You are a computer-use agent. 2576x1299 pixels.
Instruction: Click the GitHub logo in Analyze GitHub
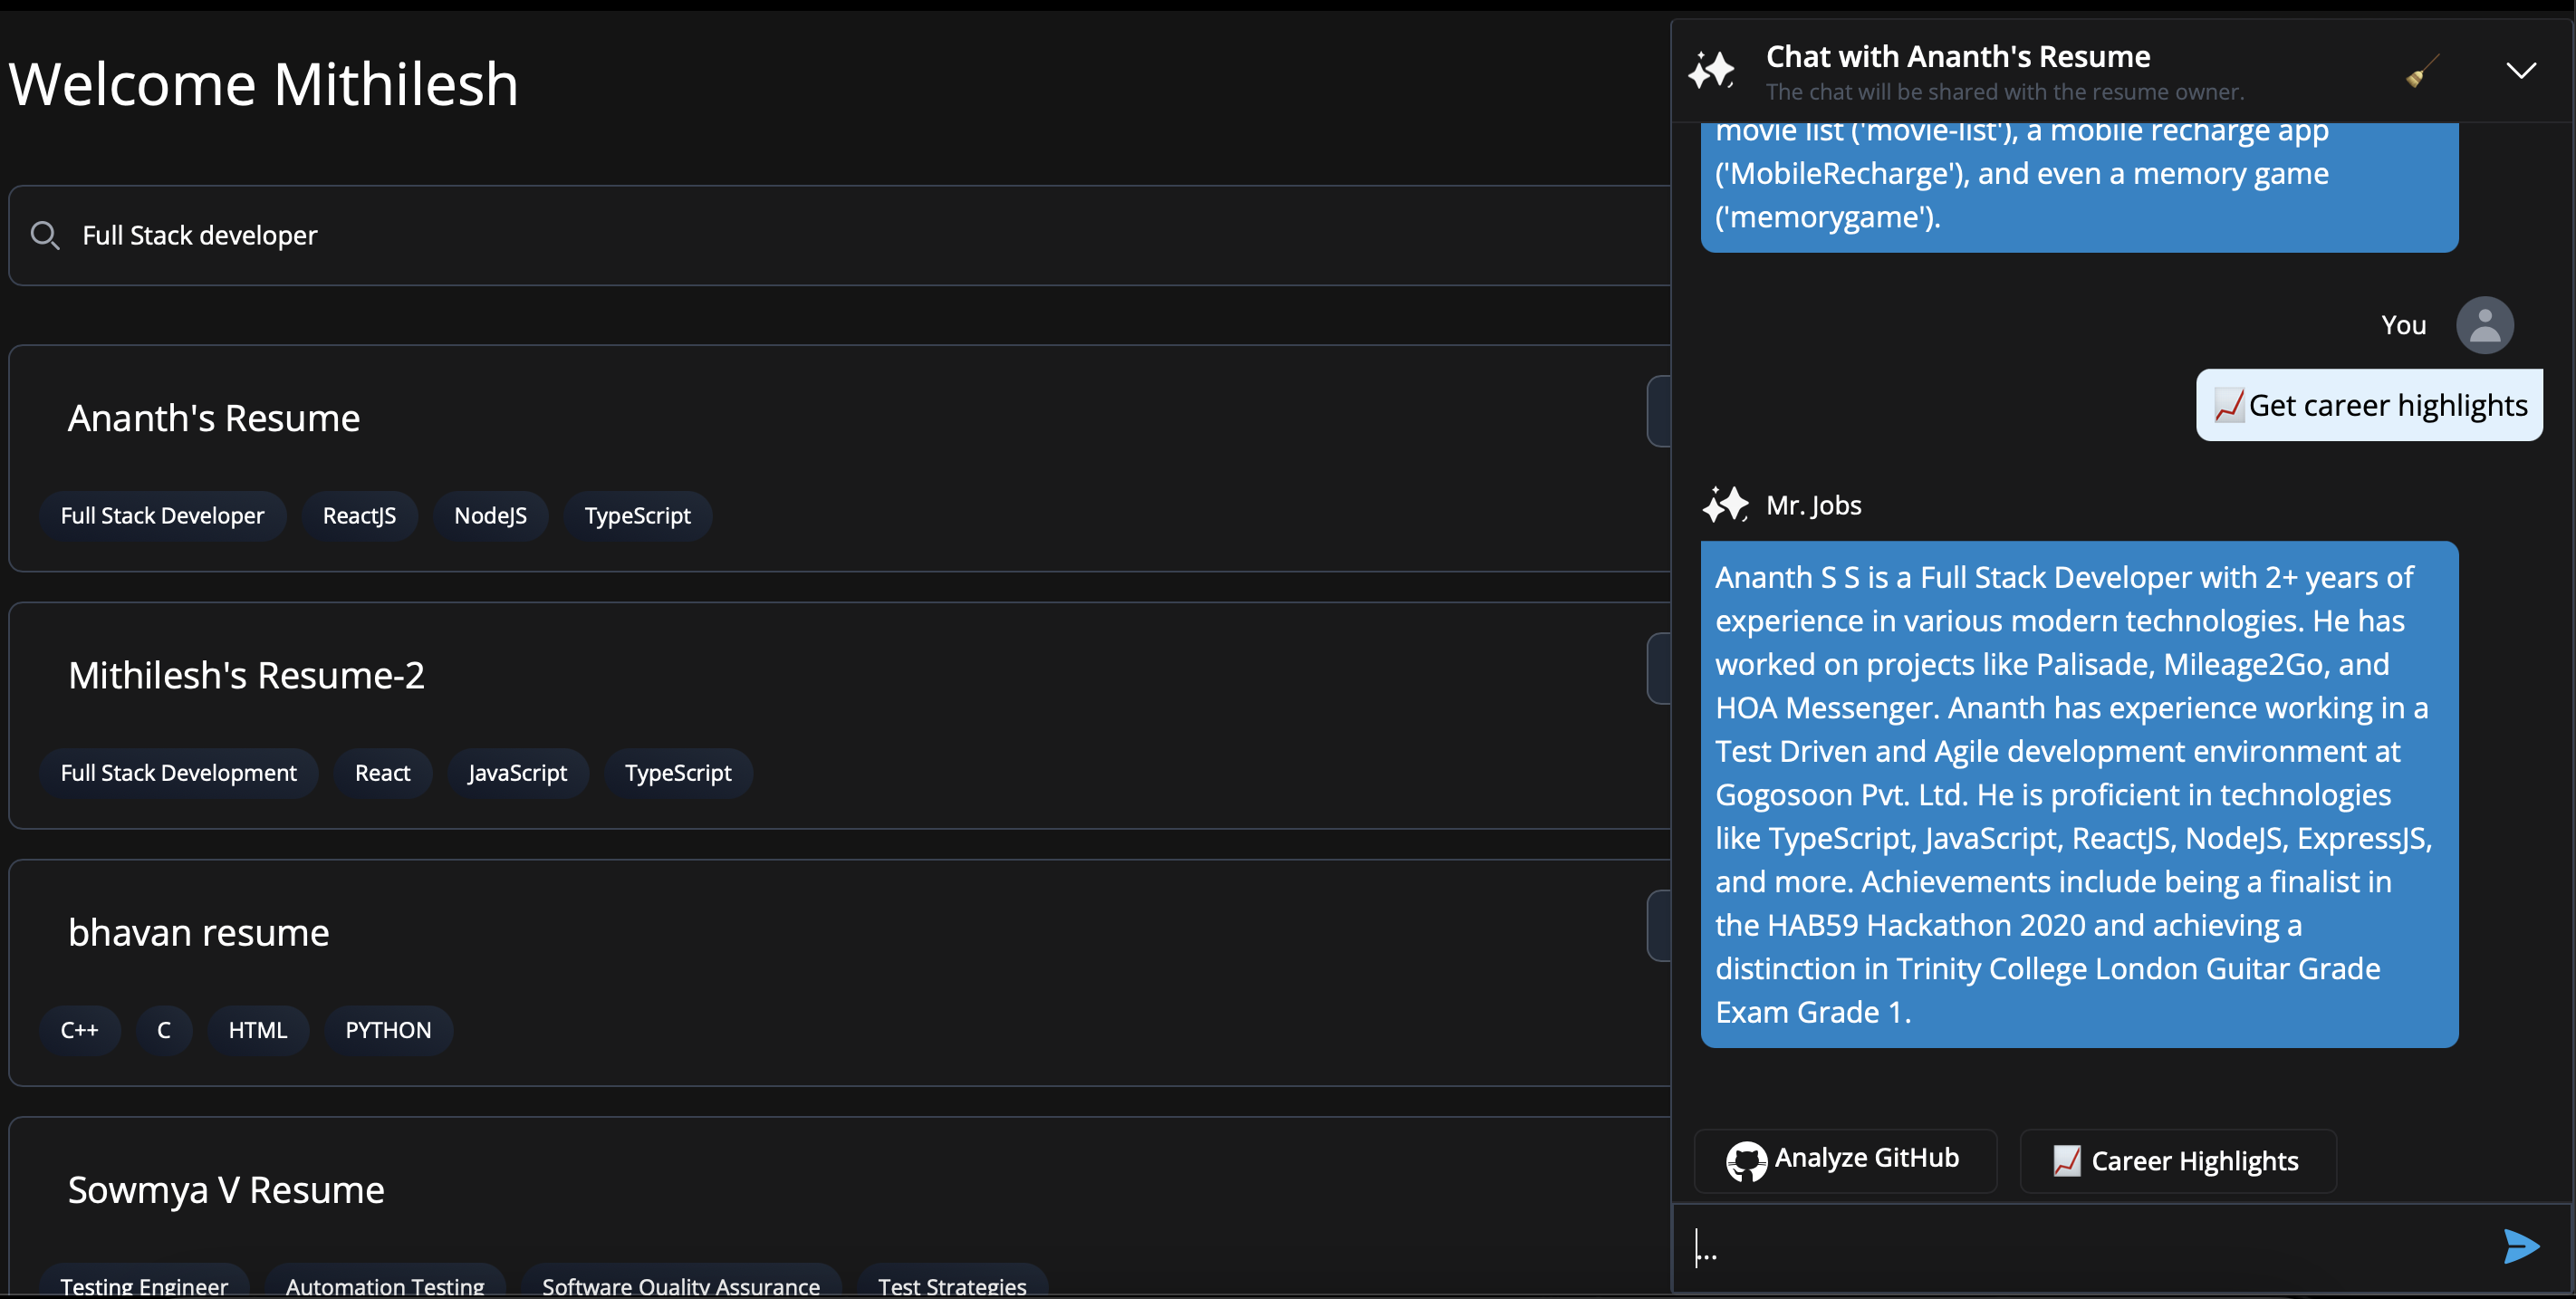click(1746, 1161)
